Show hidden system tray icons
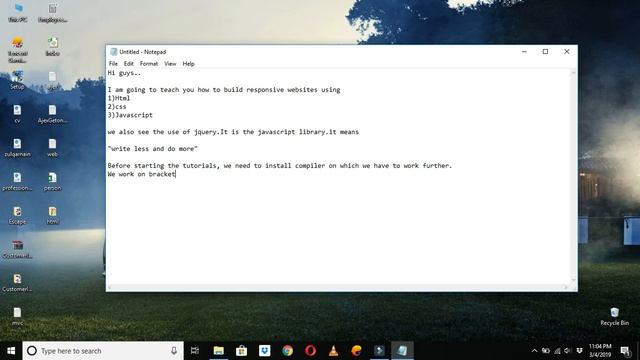 pyautogui.click(x=534, y=351)
